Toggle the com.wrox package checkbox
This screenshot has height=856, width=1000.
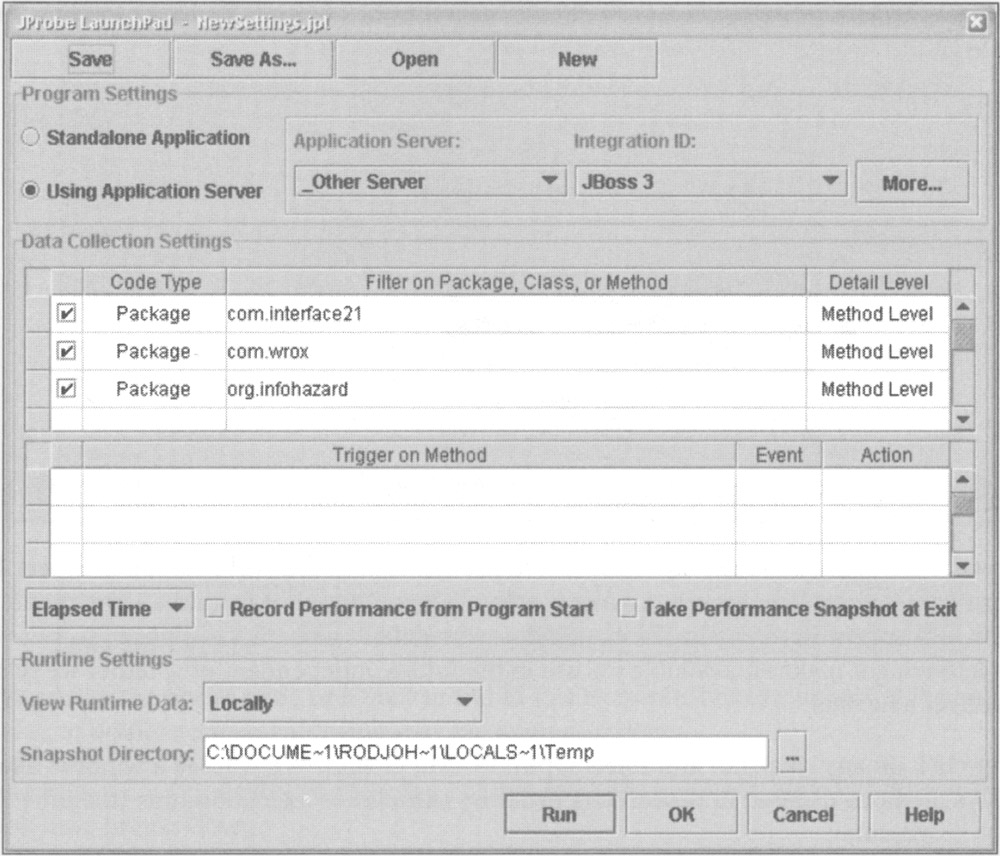66,352
